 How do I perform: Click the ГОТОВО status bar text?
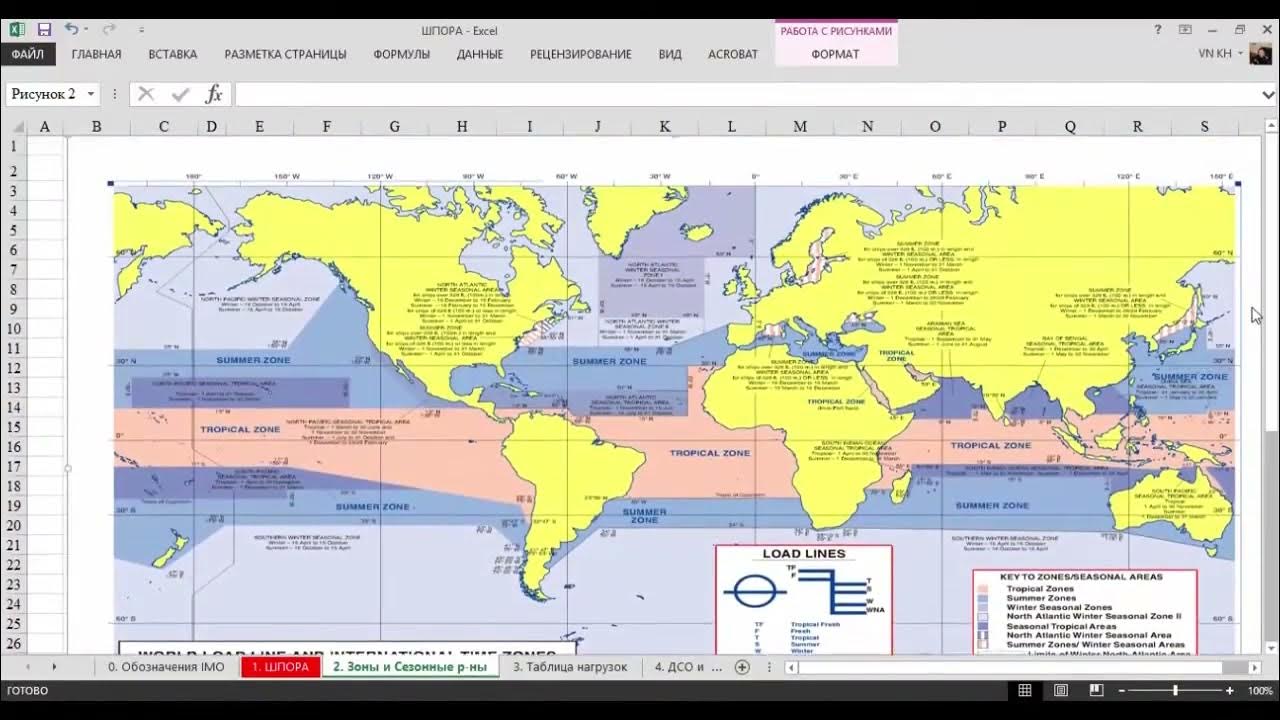pos(27,691)
